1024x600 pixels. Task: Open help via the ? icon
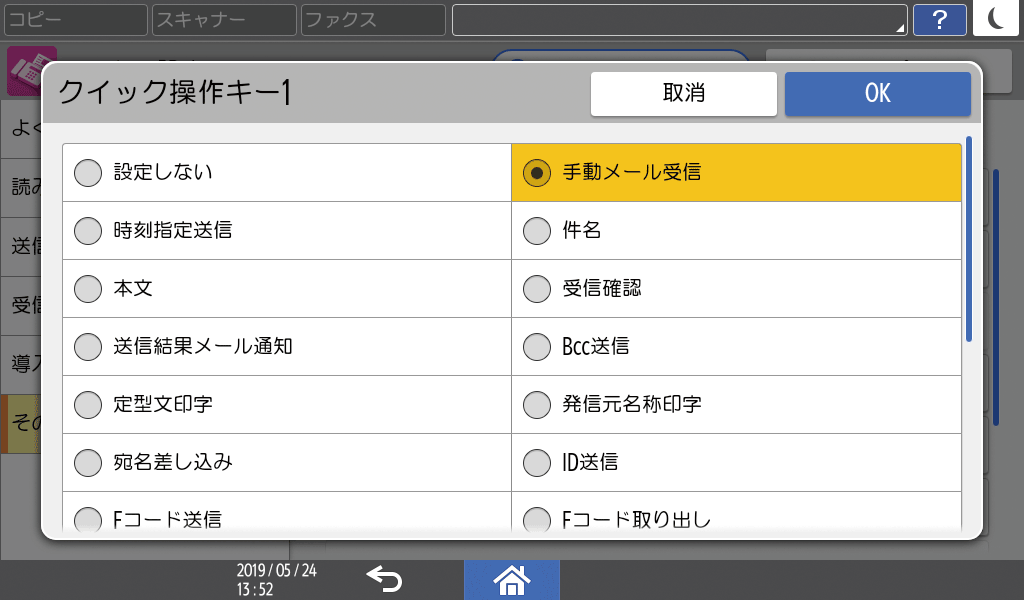tap(940, 19)
